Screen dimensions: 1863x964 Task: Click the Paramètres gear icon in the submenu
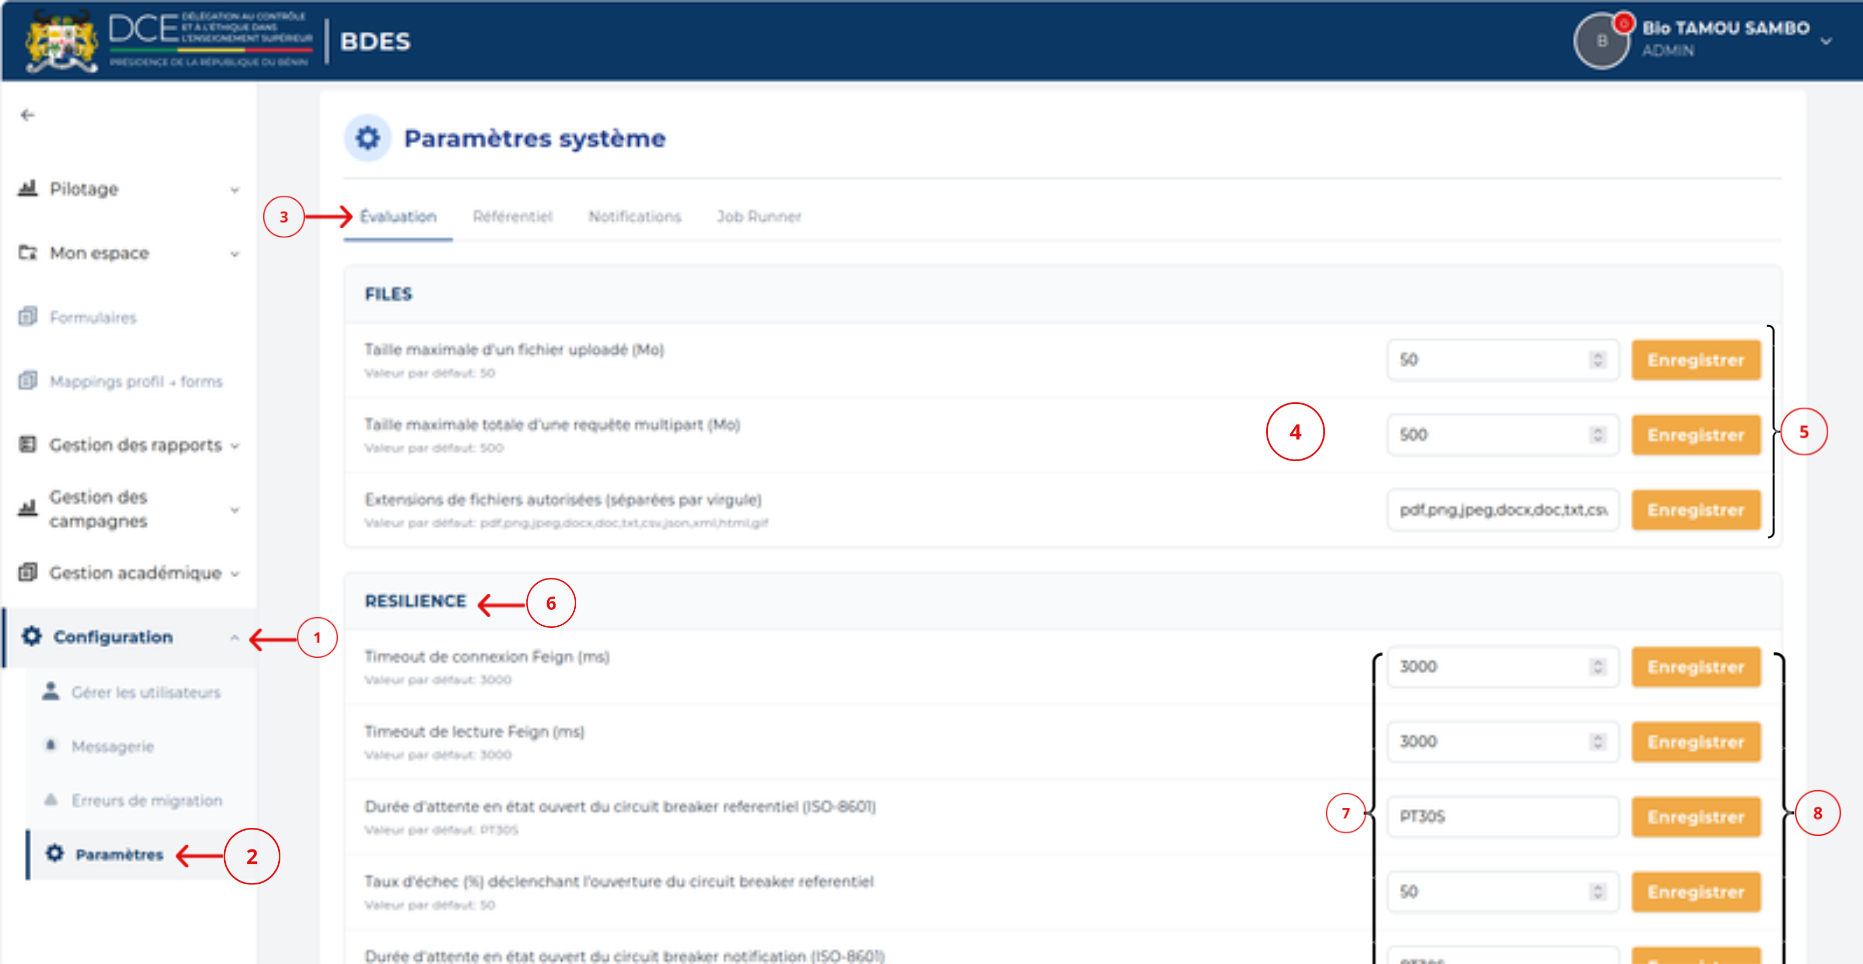[55, 853]
